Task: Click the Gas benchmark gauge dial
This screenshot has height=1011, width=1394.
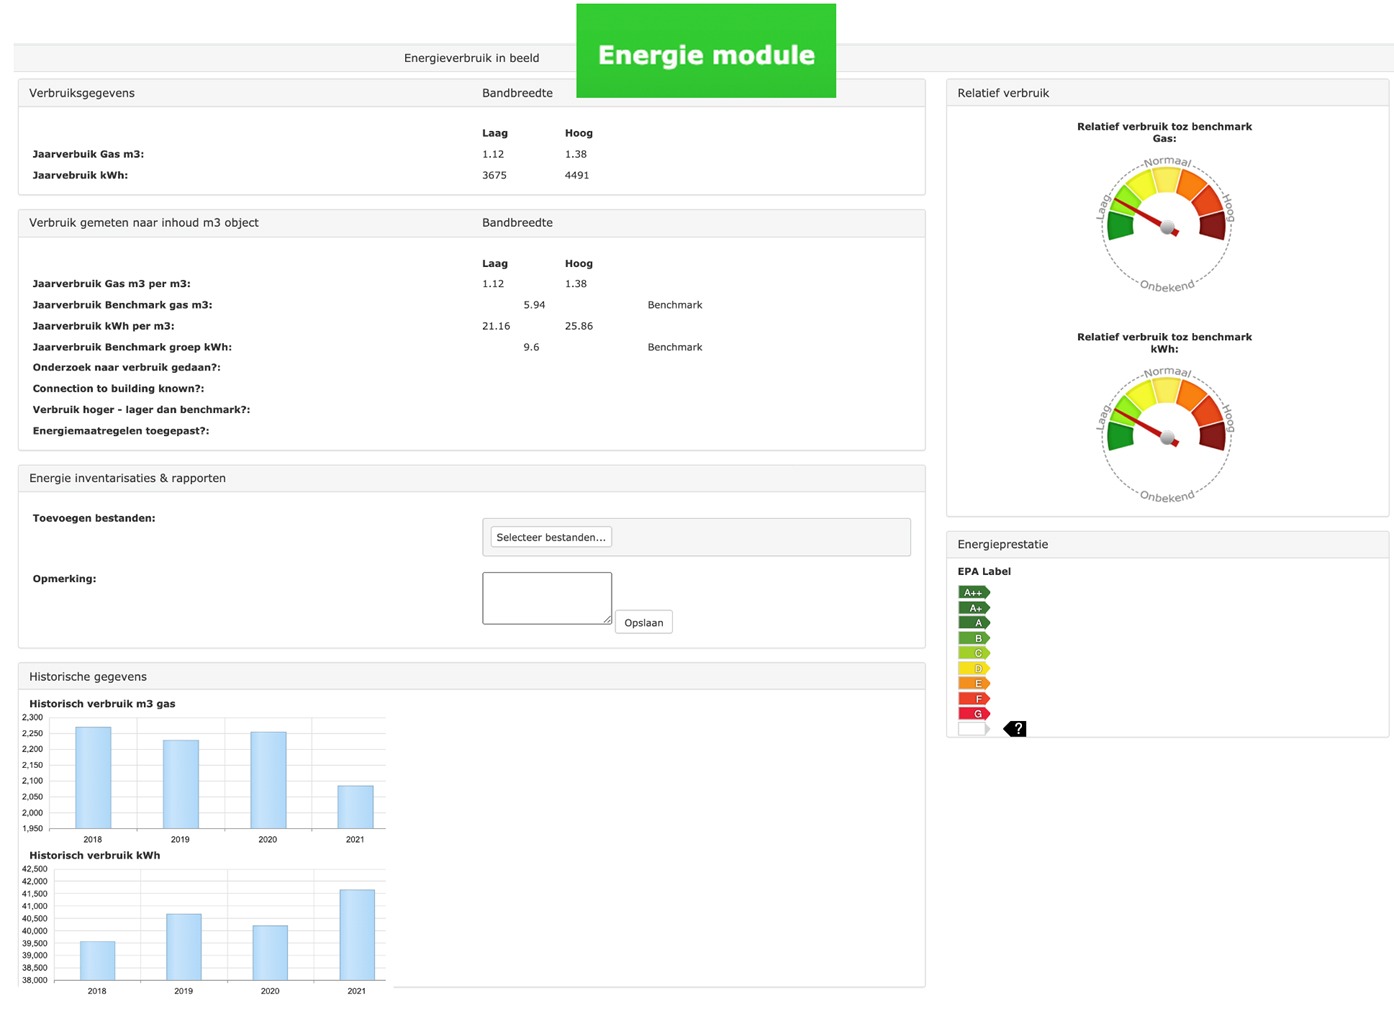Action: point(1166,226)
